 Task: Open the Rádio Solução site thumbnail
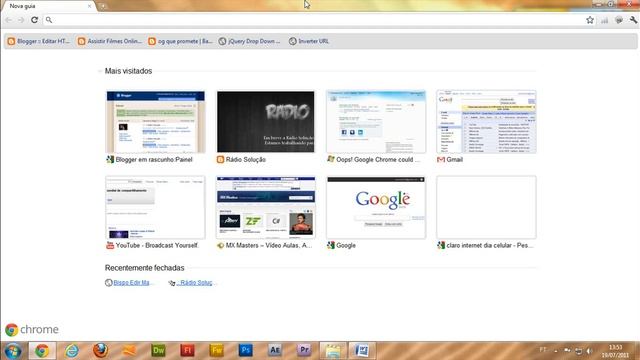tap(266, 122)
